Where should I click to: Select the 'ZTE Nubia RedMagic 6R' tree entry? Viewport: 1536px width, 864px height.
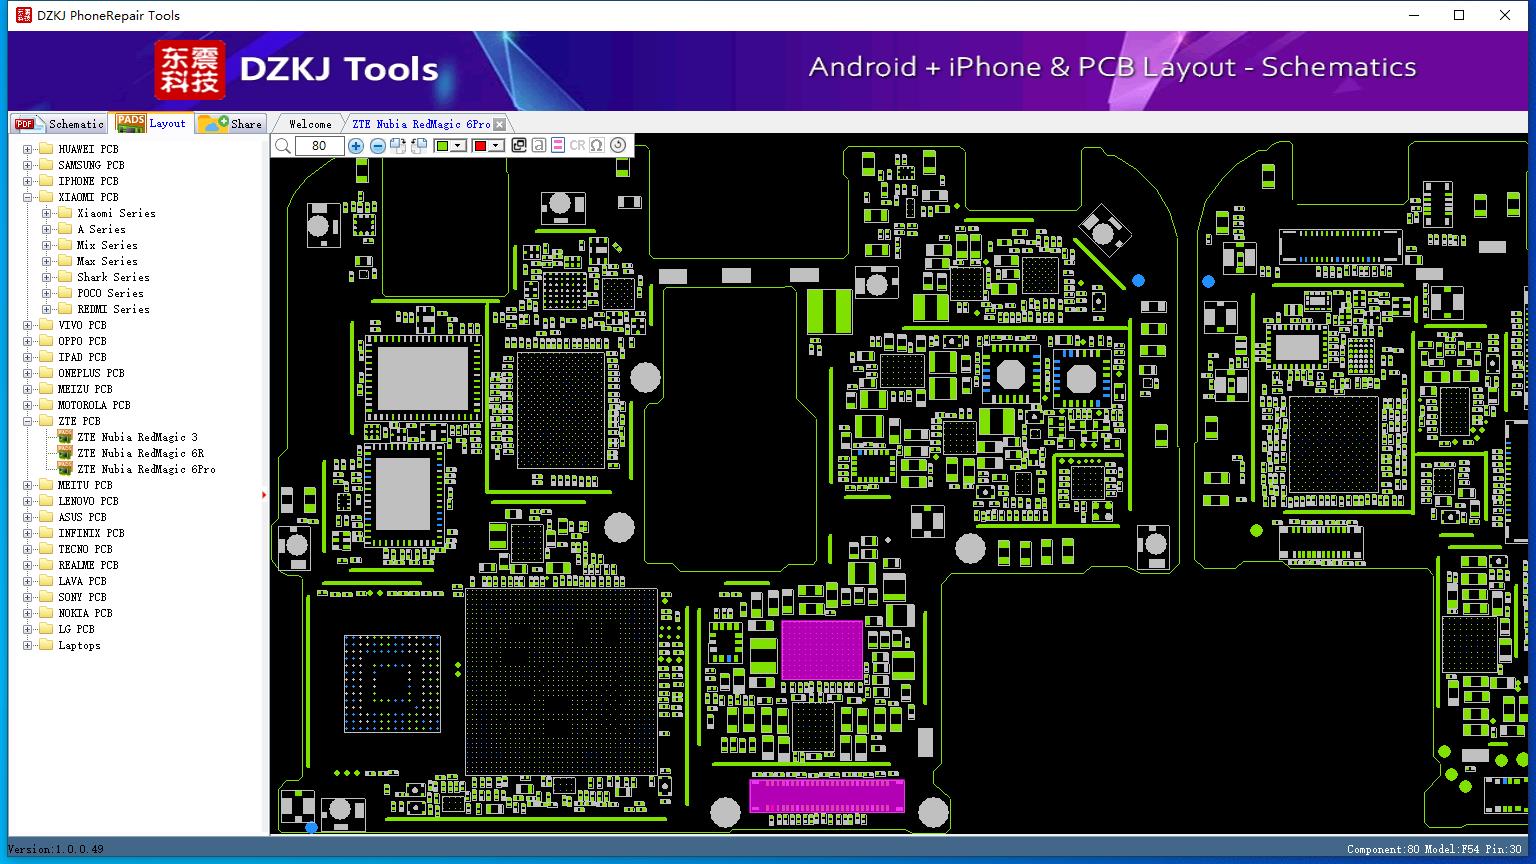pyautogui.click(x=141, y=453)
